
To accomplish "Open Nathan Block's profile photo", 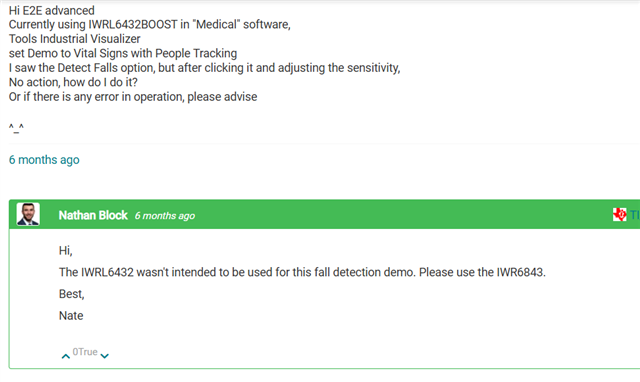I will [x=28, y=214].
